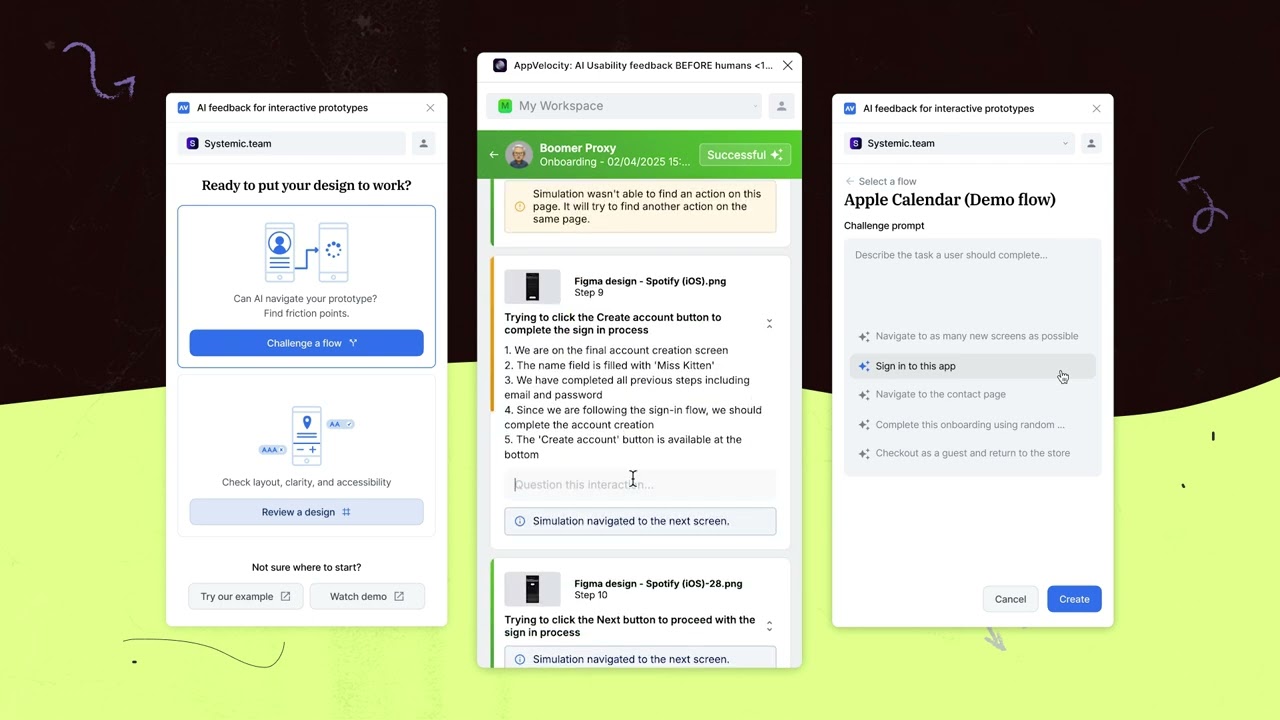The height and width of the screenshot is (720, 1280).
Task: Go back via Select a flow link
Action: click(x=881, y=182)
